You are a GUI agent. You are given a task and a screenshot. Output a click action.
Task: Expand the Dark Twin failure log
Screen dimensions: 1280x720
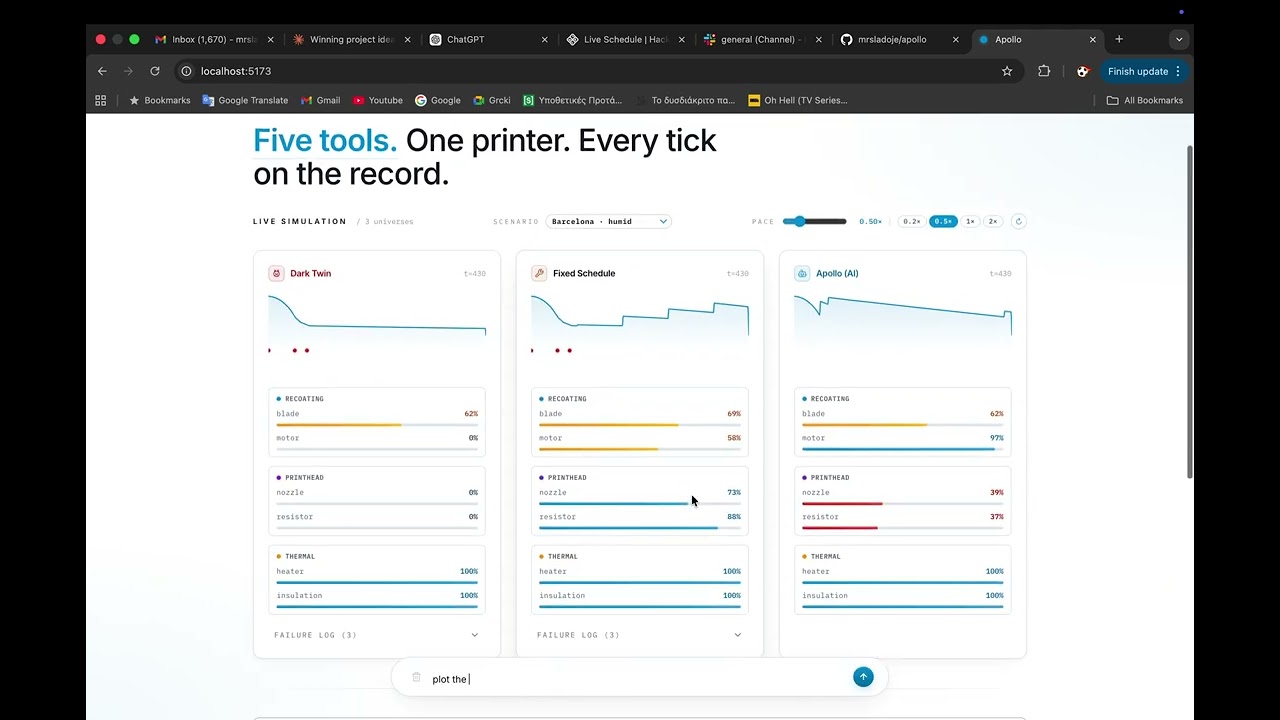coord(376,635)
